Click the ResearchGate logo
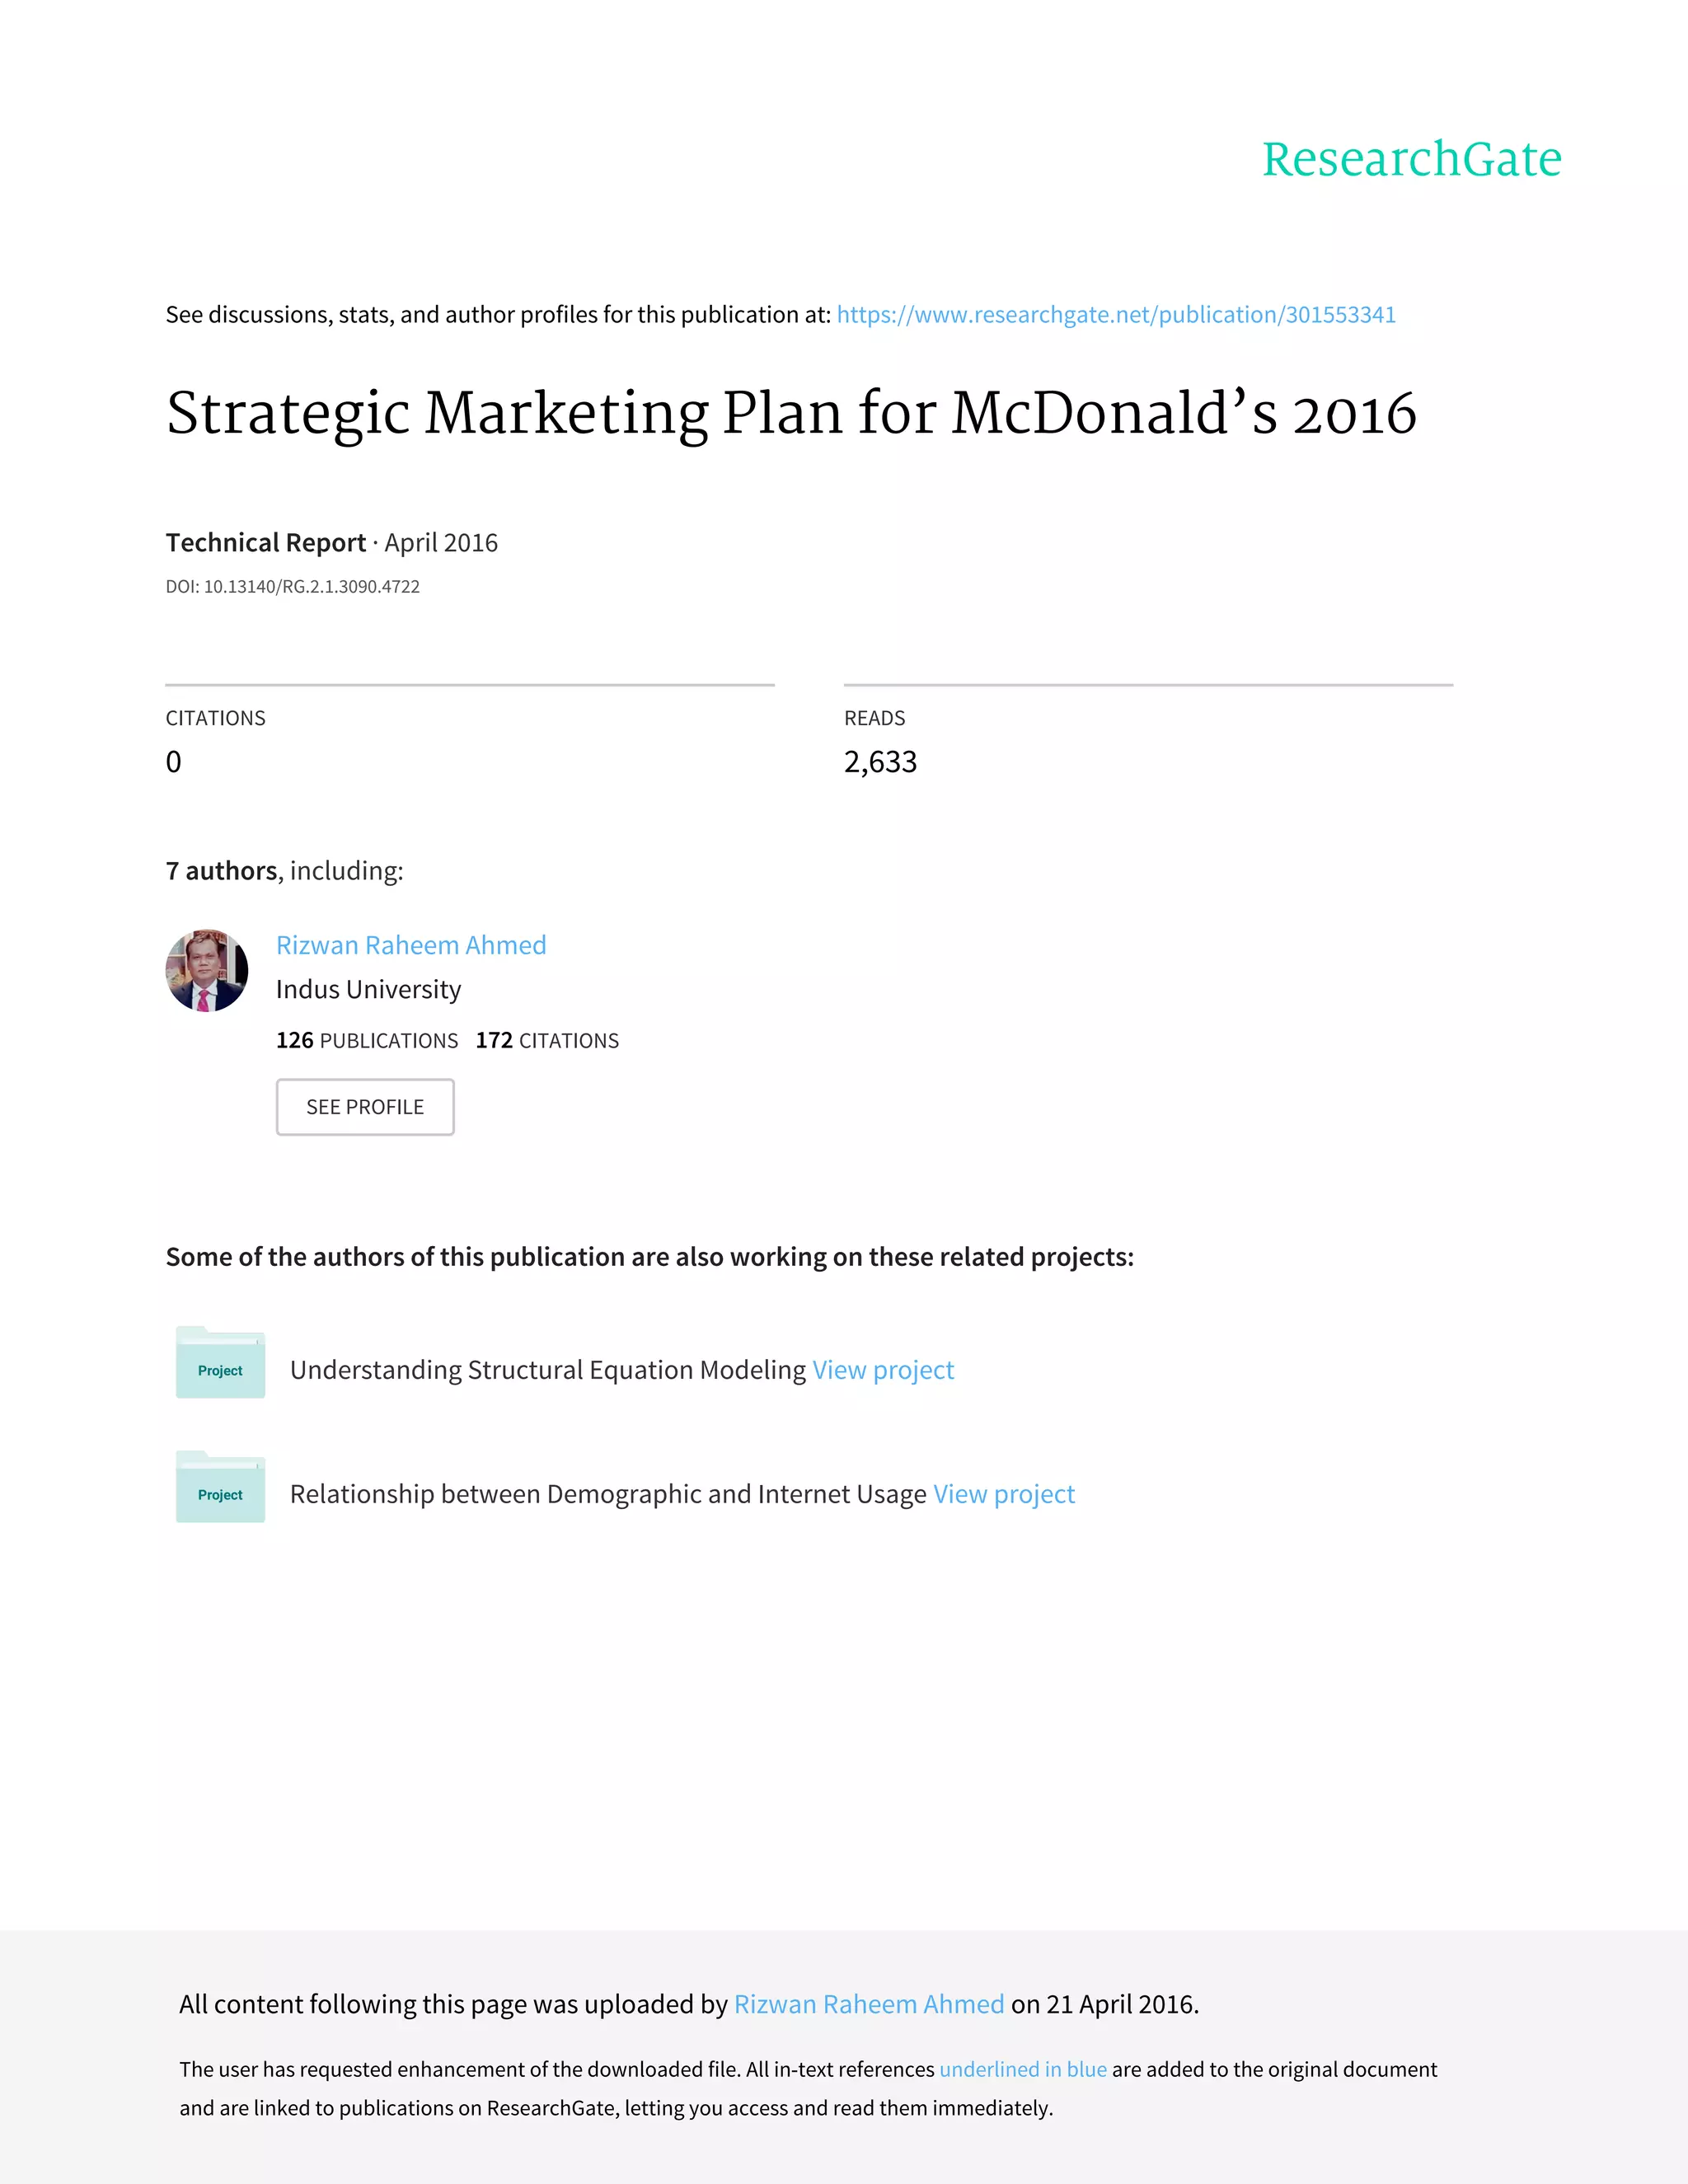This screenshot has width=1688, height=2184. [x=1411, y=160]
